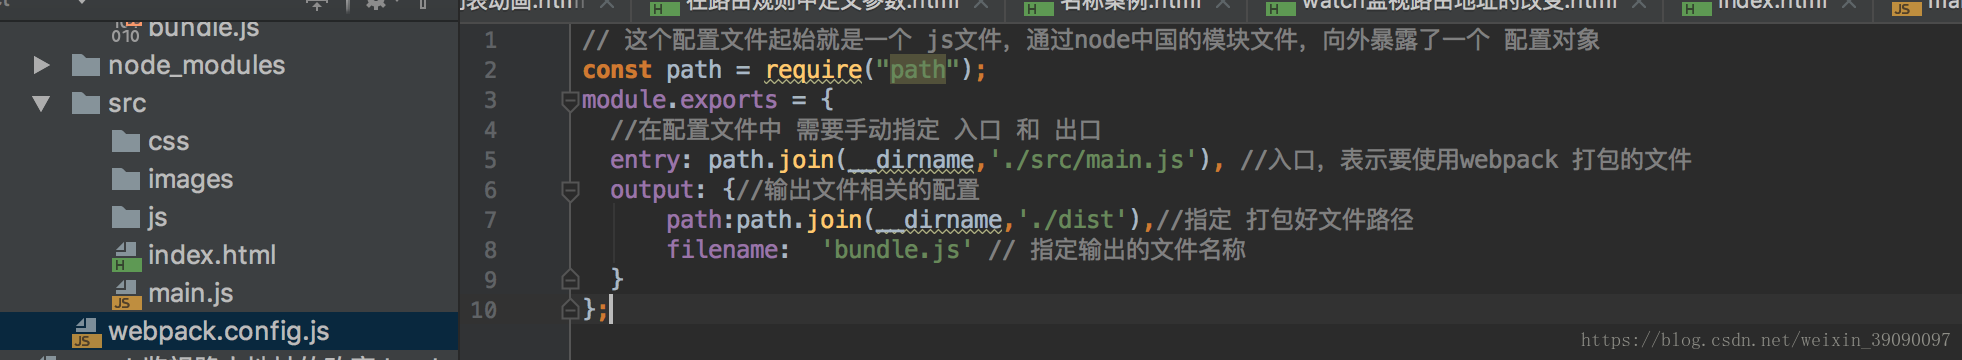The height and width of the screenshot is (360, 1962).
Task: Collapse the module.exports code fold on line 3
Action: tap(570, 100)
